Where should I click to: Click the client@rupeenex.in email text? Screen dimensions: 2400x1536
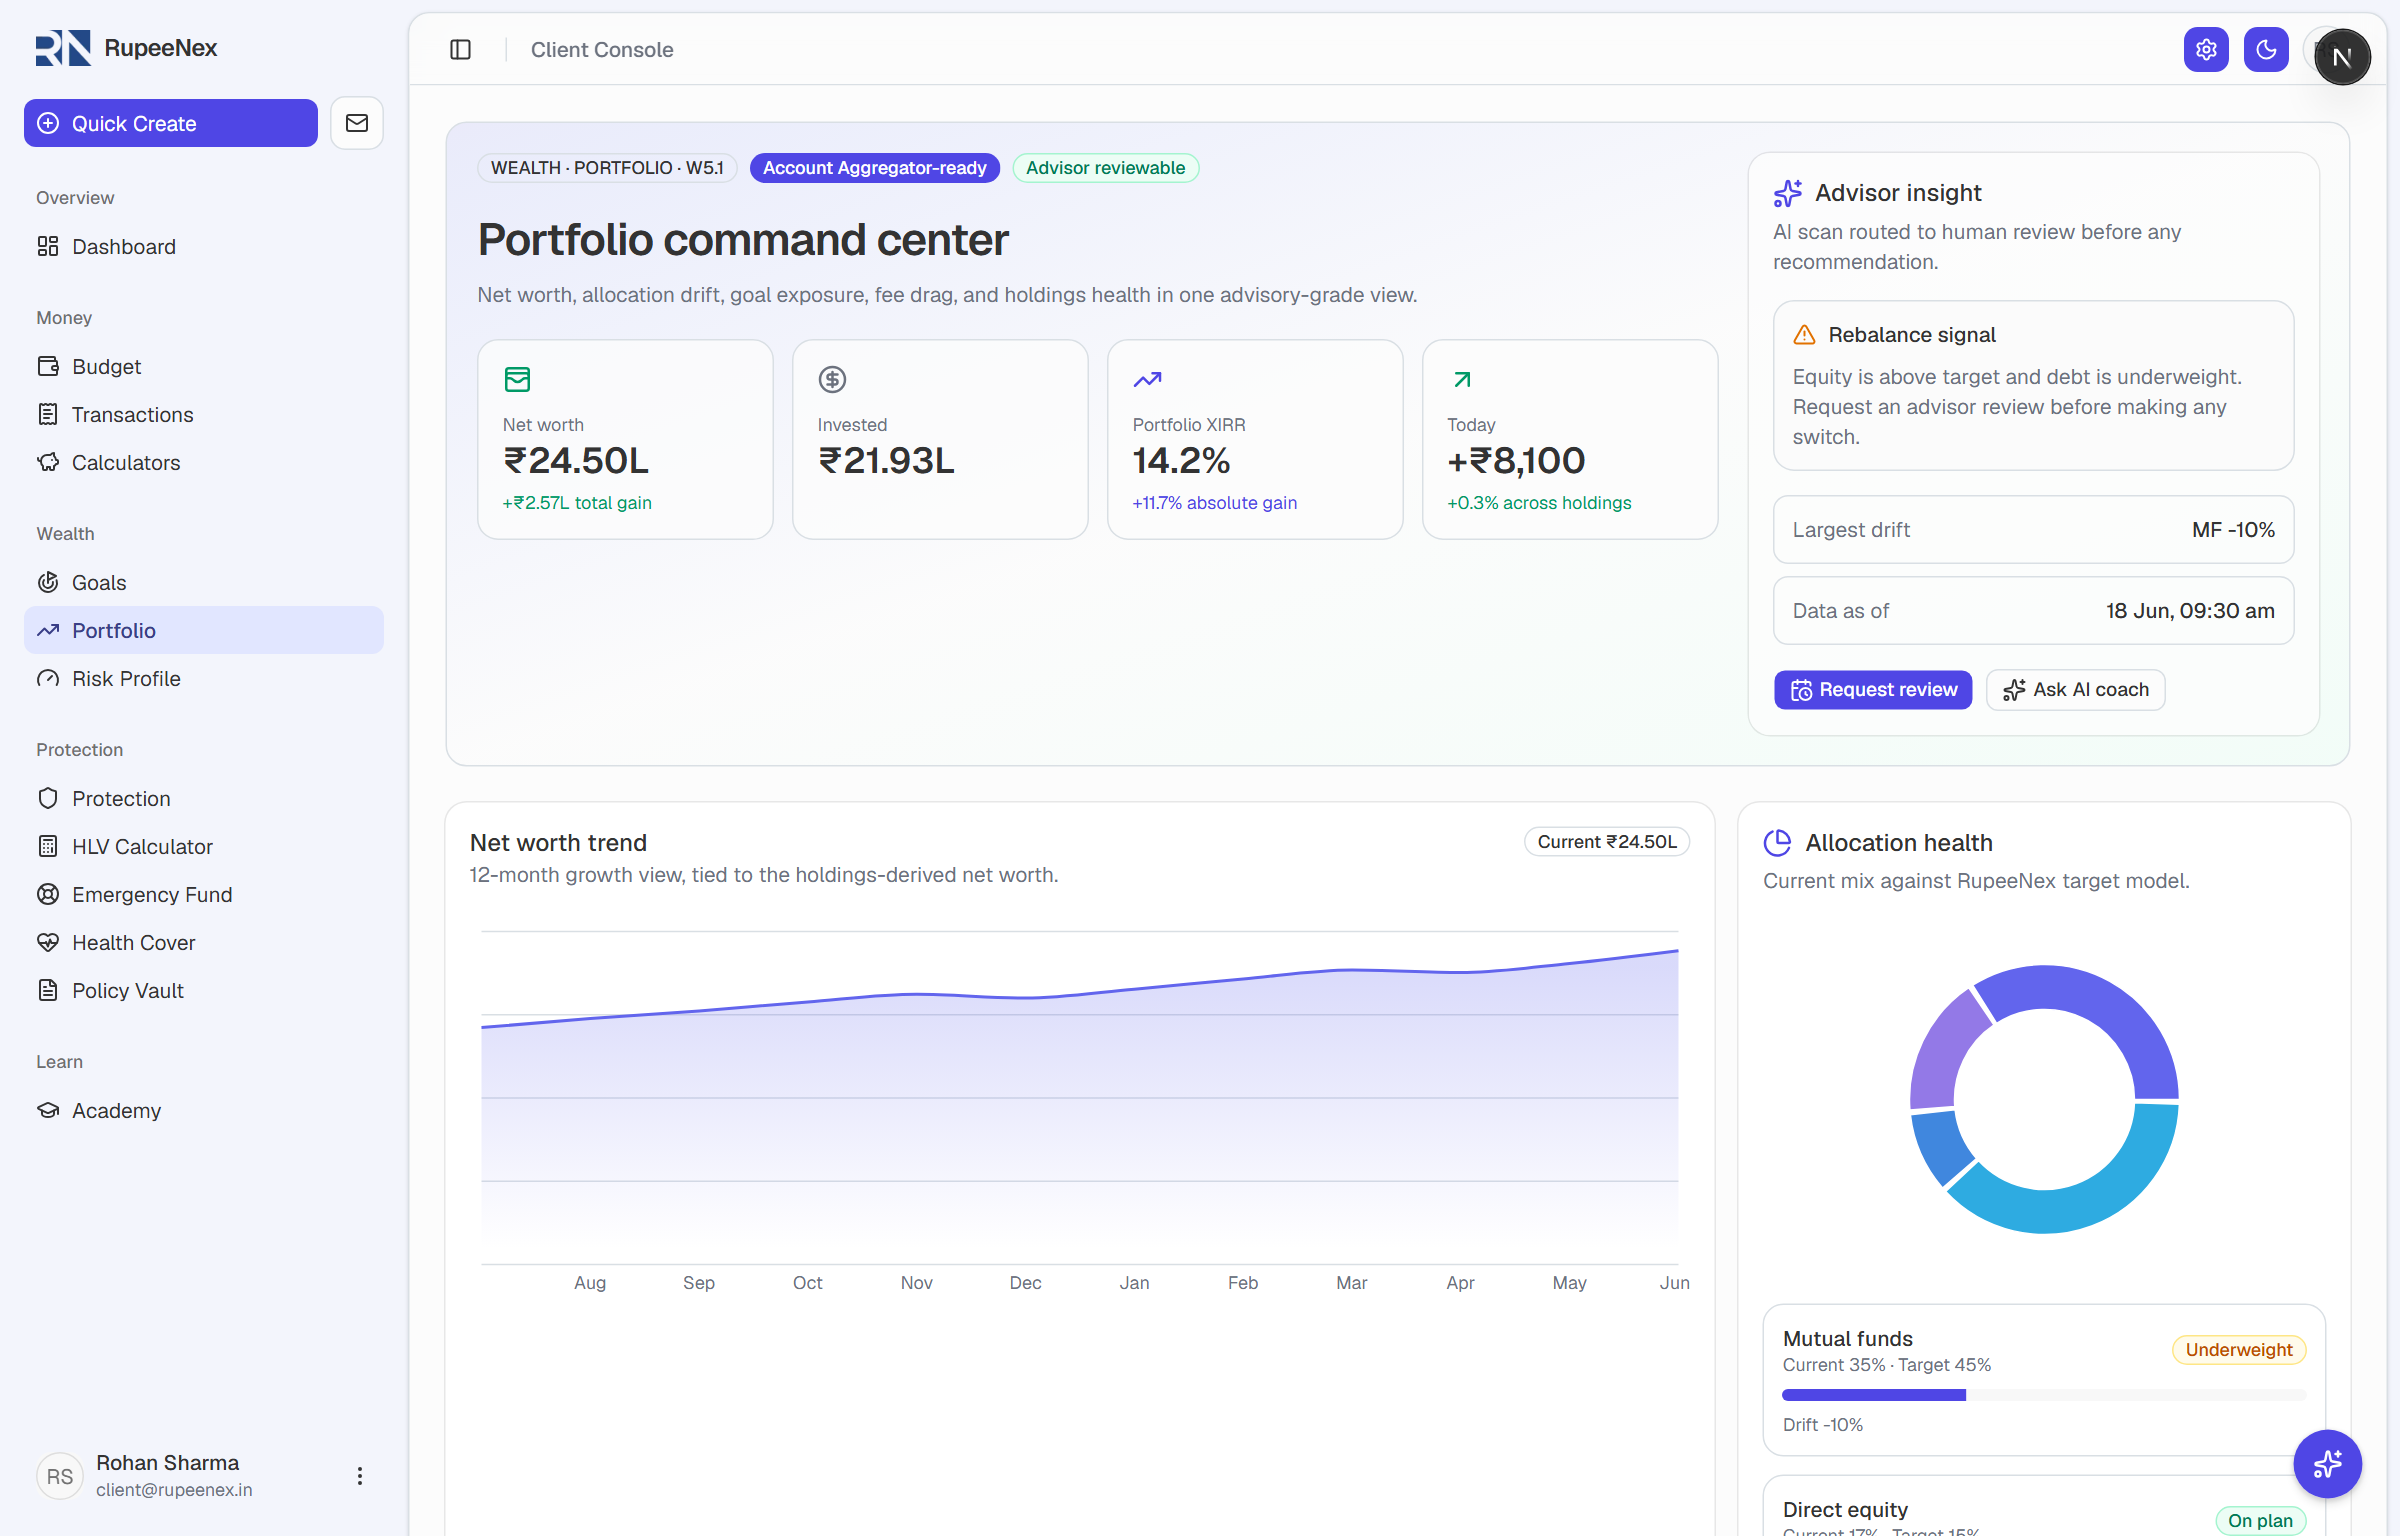click(174, 1490)
